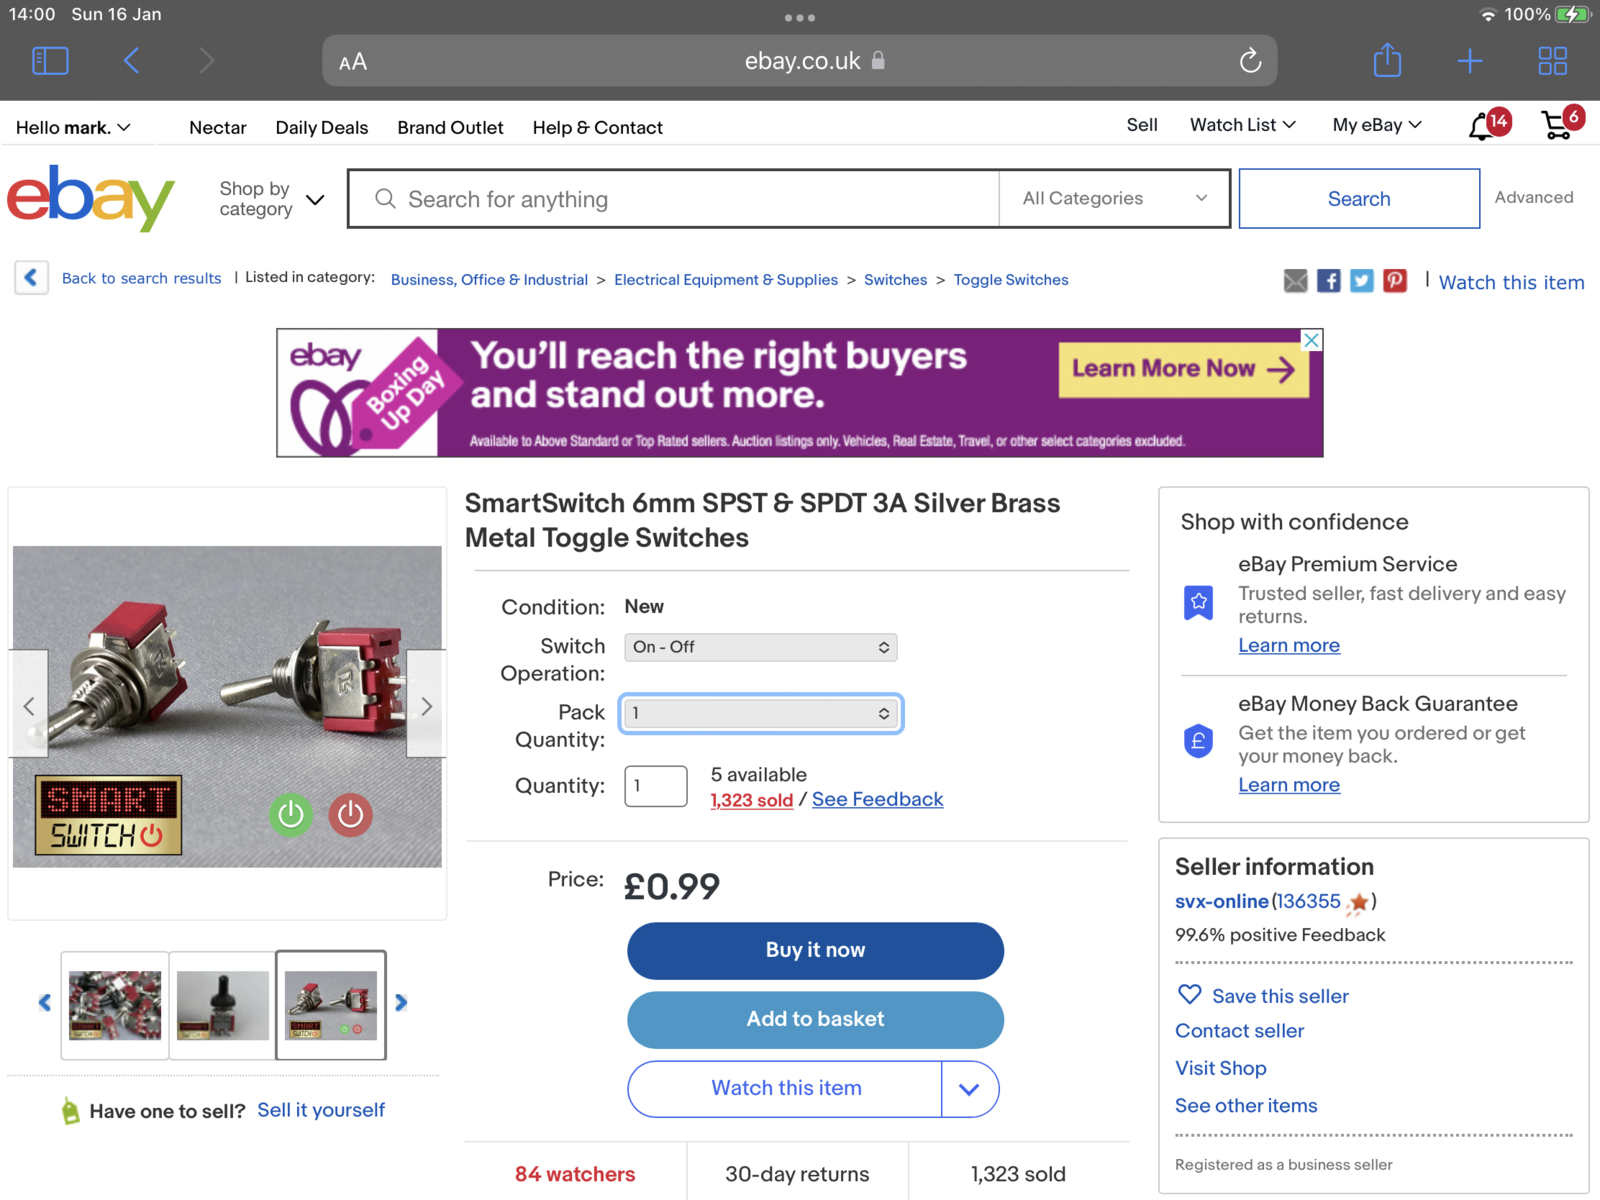Open the Pack Quantity dropdown
1600x1200 pixels.
coord(760,714)
